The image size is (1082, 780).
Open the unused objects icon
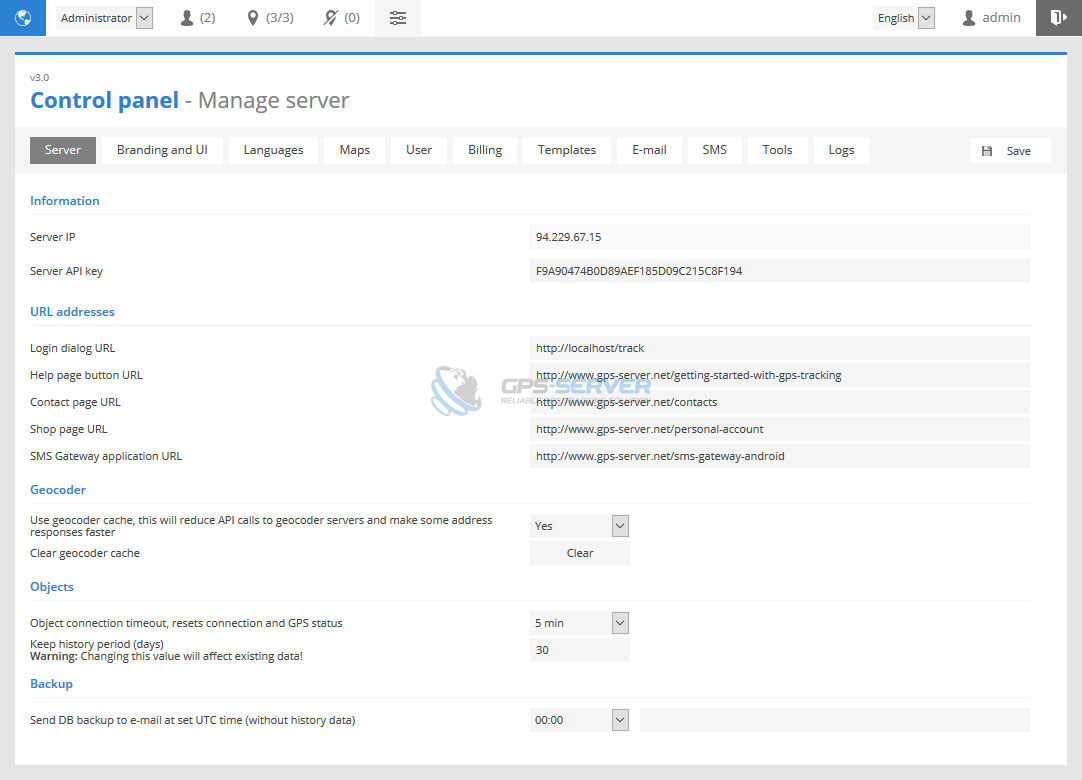331,18
